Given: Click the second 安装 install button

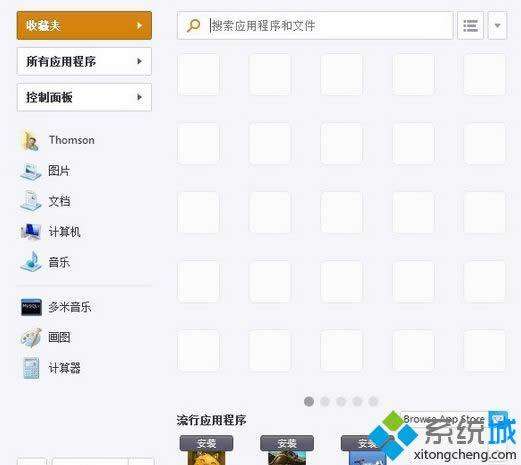Looking at the screenshot, I should point(287,443).
